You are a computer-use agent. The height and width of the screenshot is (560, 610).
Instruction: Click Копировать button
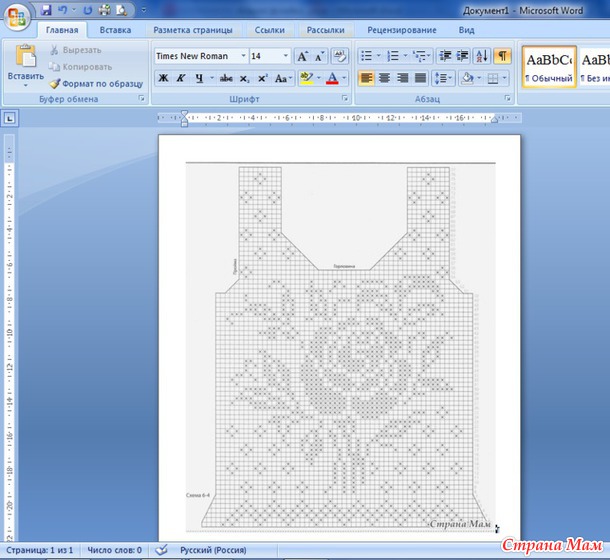coord(80,67)
